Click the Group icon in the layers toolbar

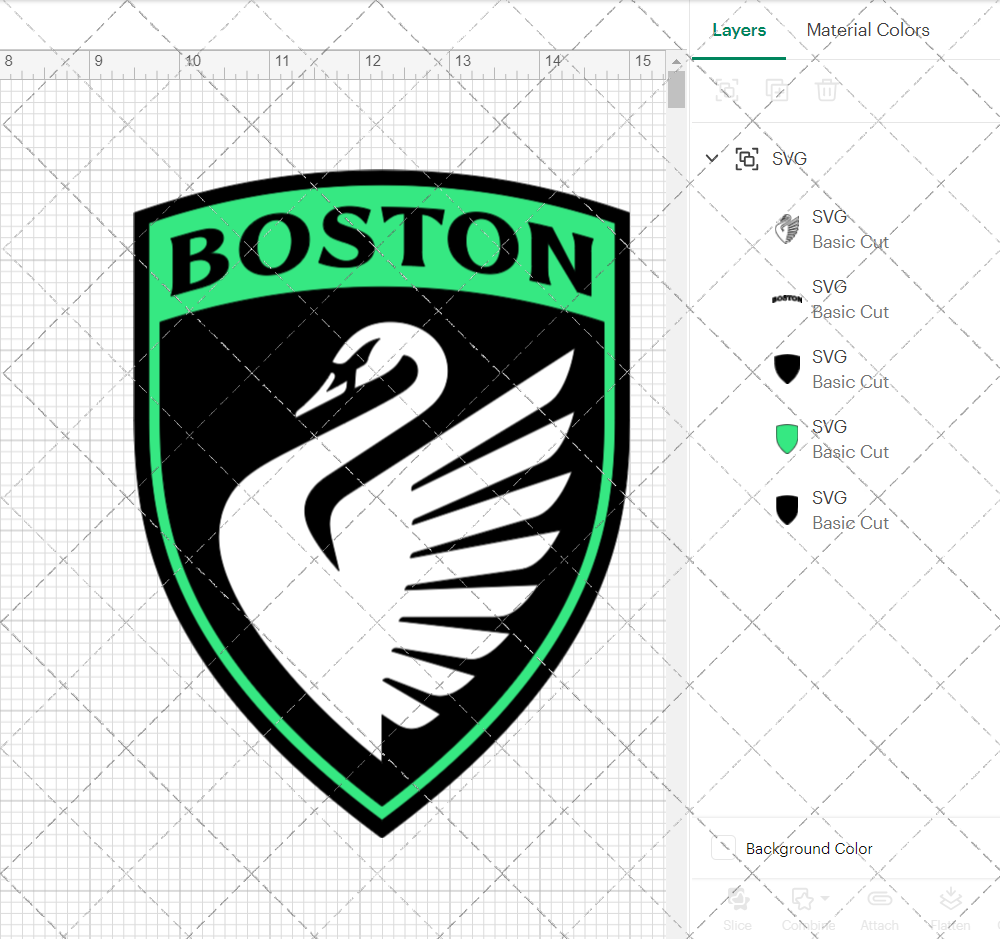(x=726, y=90)
